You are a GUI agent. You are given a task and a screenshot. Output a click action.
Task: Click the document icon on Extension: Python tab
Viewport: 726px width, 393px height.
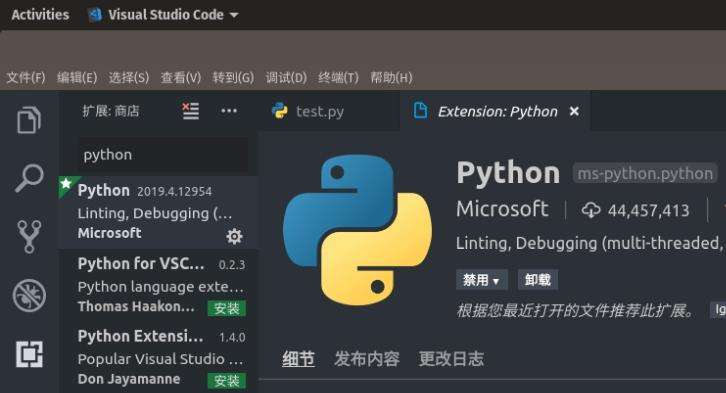click(420, 111)
